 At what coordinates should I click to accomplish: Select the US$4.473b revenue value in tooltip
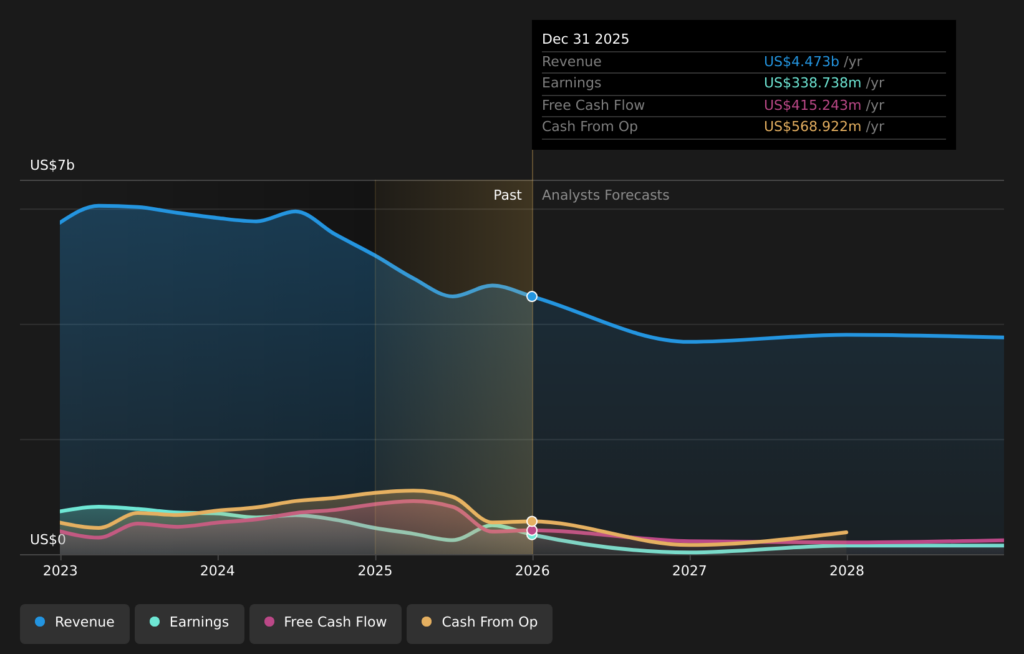(801, 61)
